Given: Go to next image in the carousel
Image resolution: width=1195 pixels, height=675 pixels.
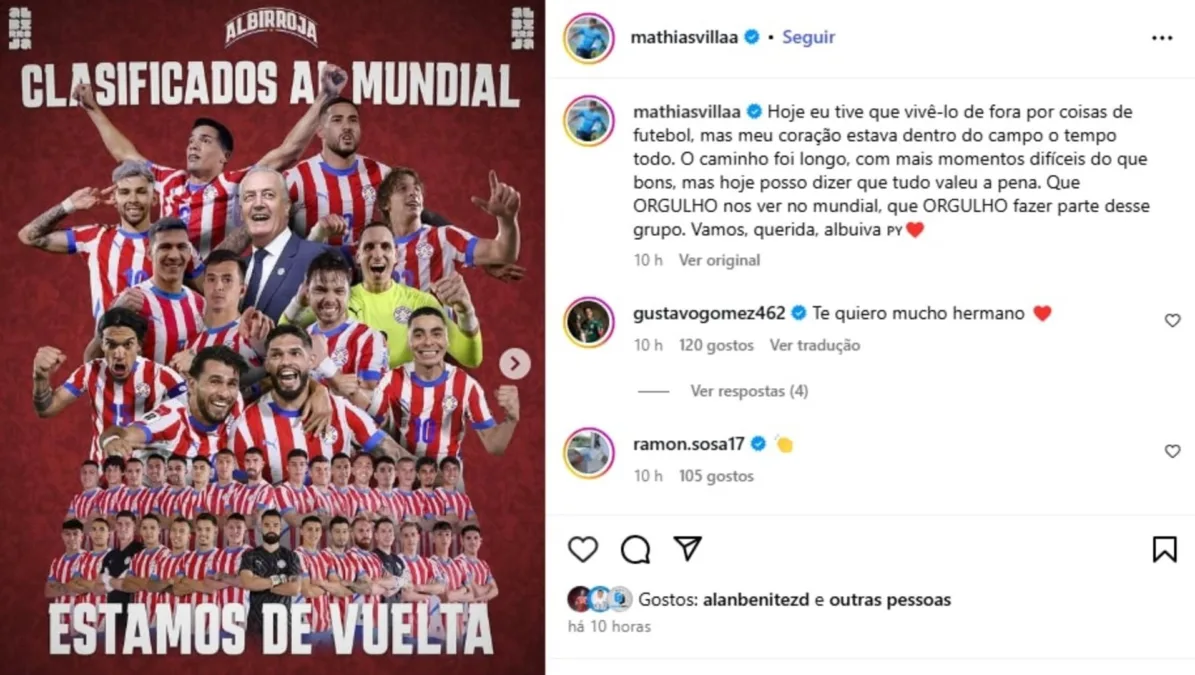Looking at the screenshot, I should (515, 363).
